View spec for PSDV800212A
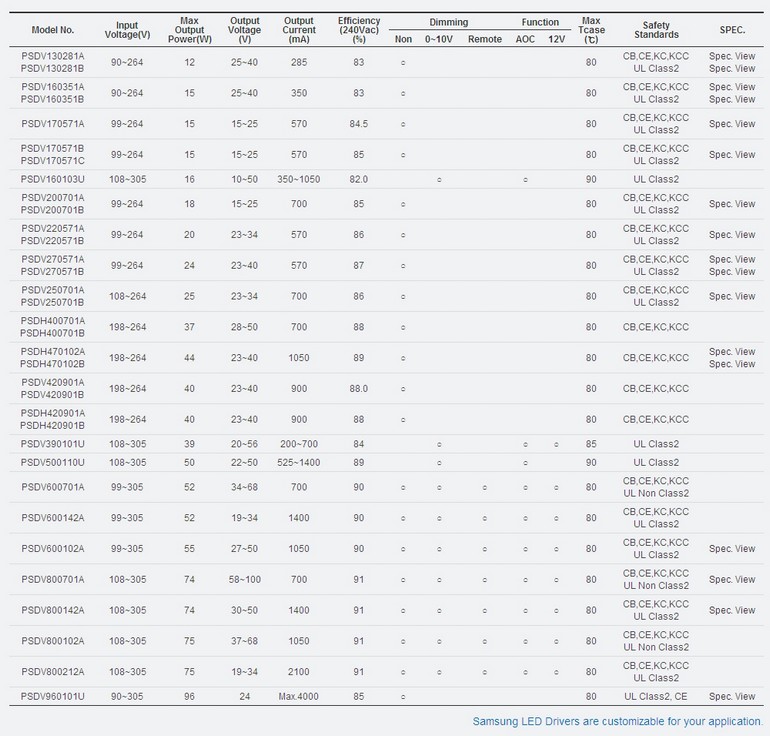The height and width of the screenshot is (736, 770). [x=732, y=672]
